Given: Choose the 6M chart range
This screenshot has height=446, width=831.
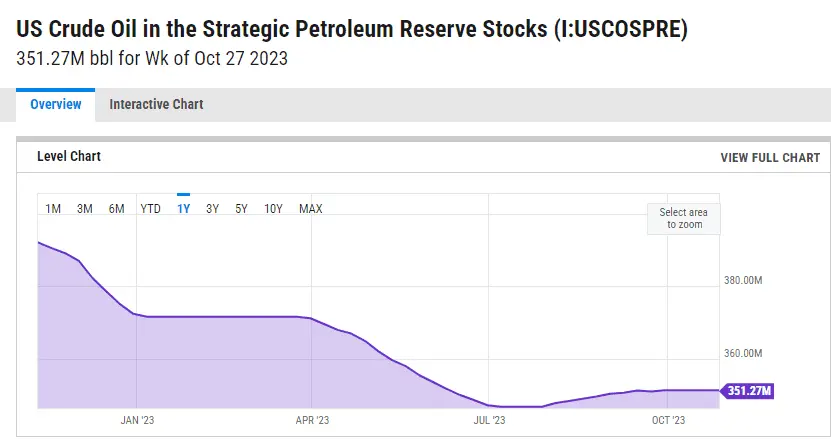Looking at the screenshot, I should click(x=117, y=208).
